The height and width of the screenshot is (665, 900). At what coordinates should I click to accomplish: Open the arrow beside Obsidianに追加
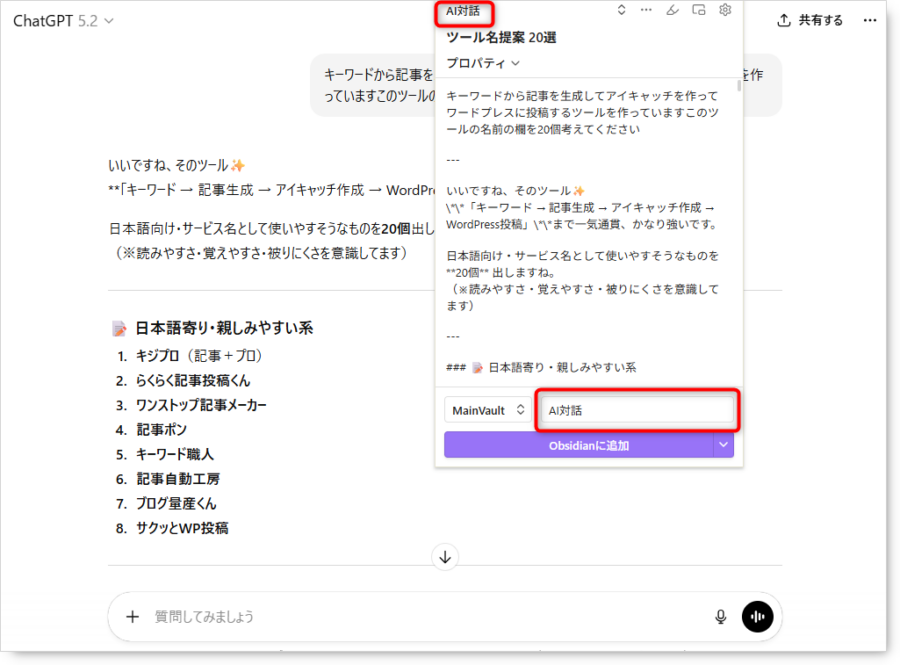[724, 446]
